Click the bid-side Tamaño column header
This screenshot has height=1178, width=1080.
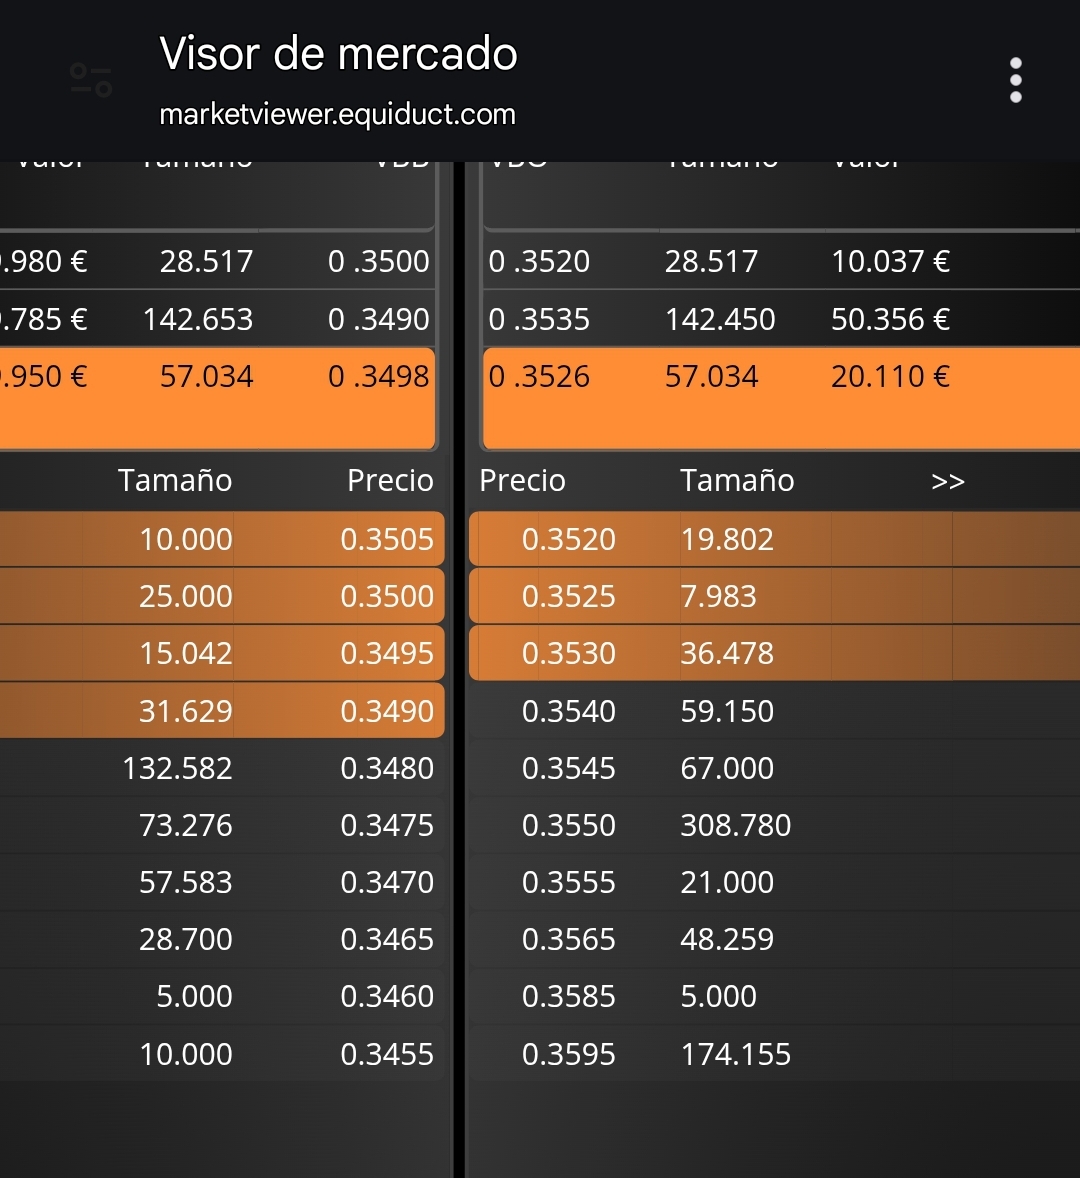[x=175, y=481]
